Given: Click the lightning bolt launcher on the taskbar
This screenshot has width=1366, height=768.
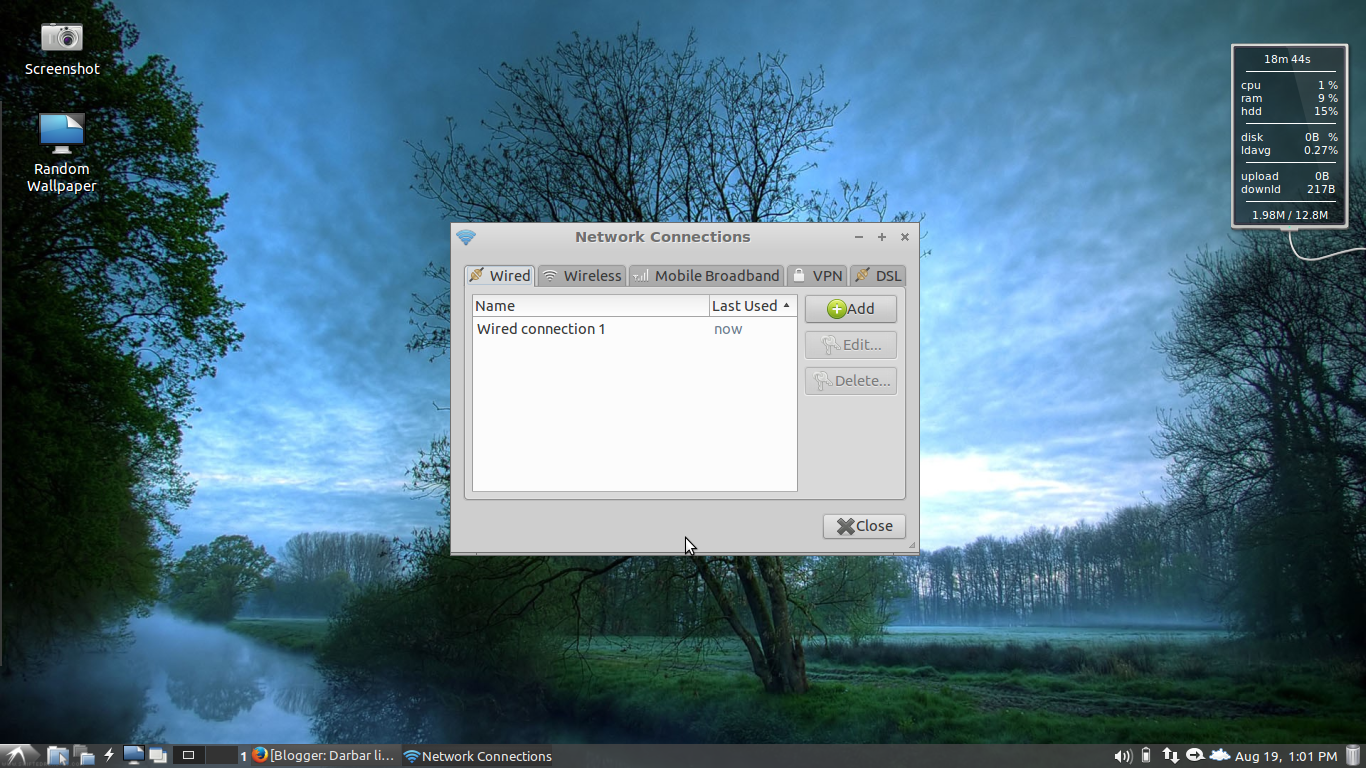Looking at the screenshot, I should (x=109, y=755).
